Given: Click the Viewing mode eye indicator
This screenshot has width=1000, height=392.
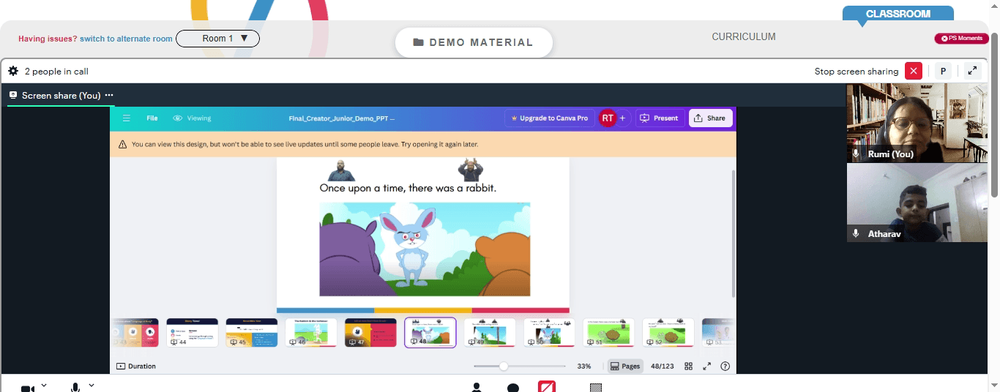Looking at the screenshot, I should 192,118.
